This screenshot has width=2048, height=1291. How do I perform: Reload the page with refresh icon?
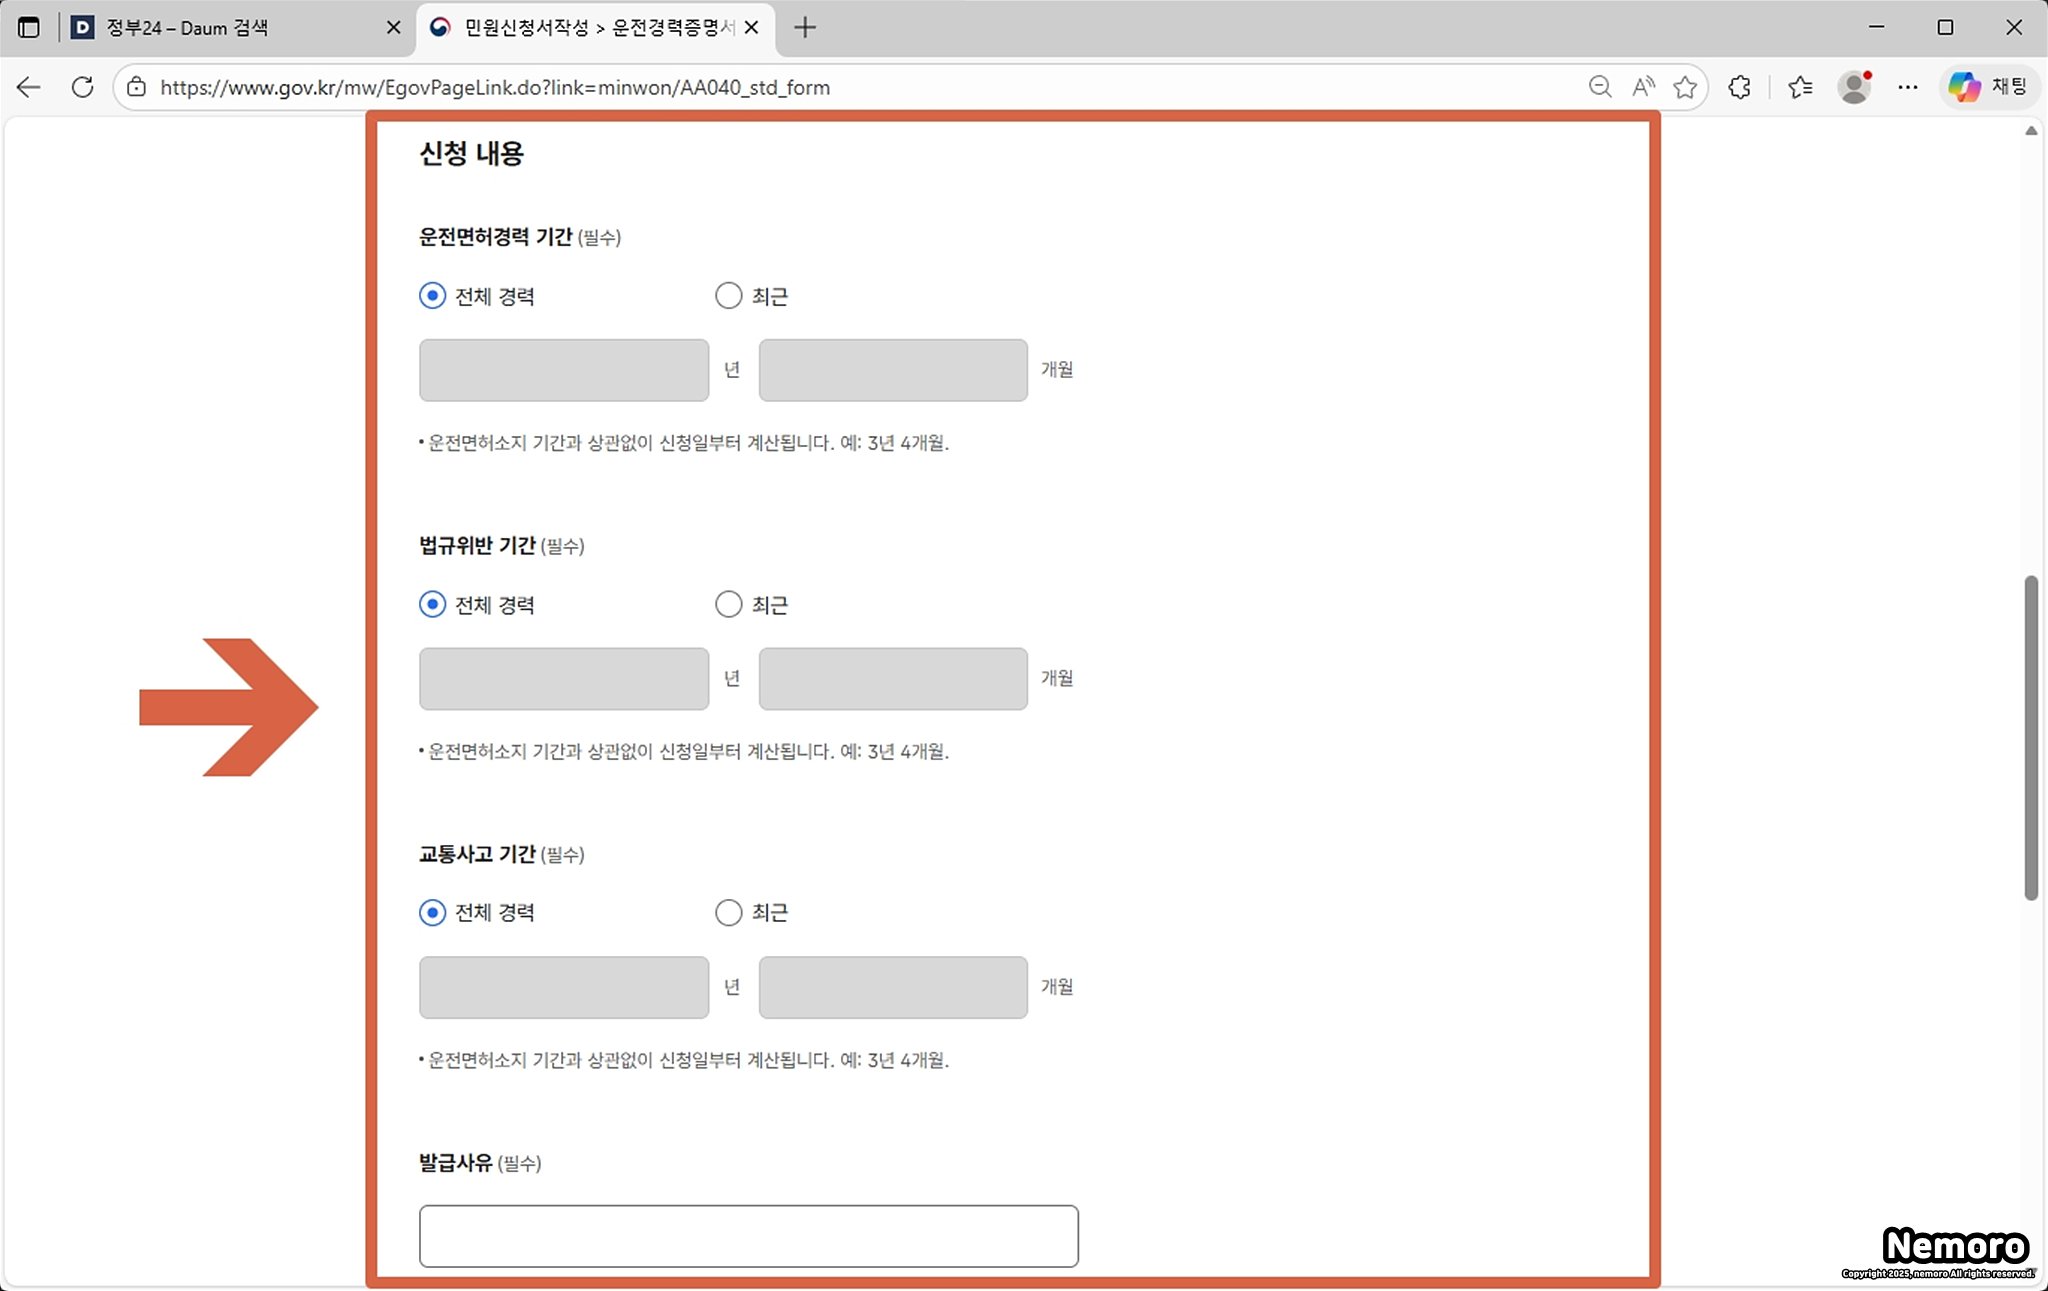click(83, 87)
